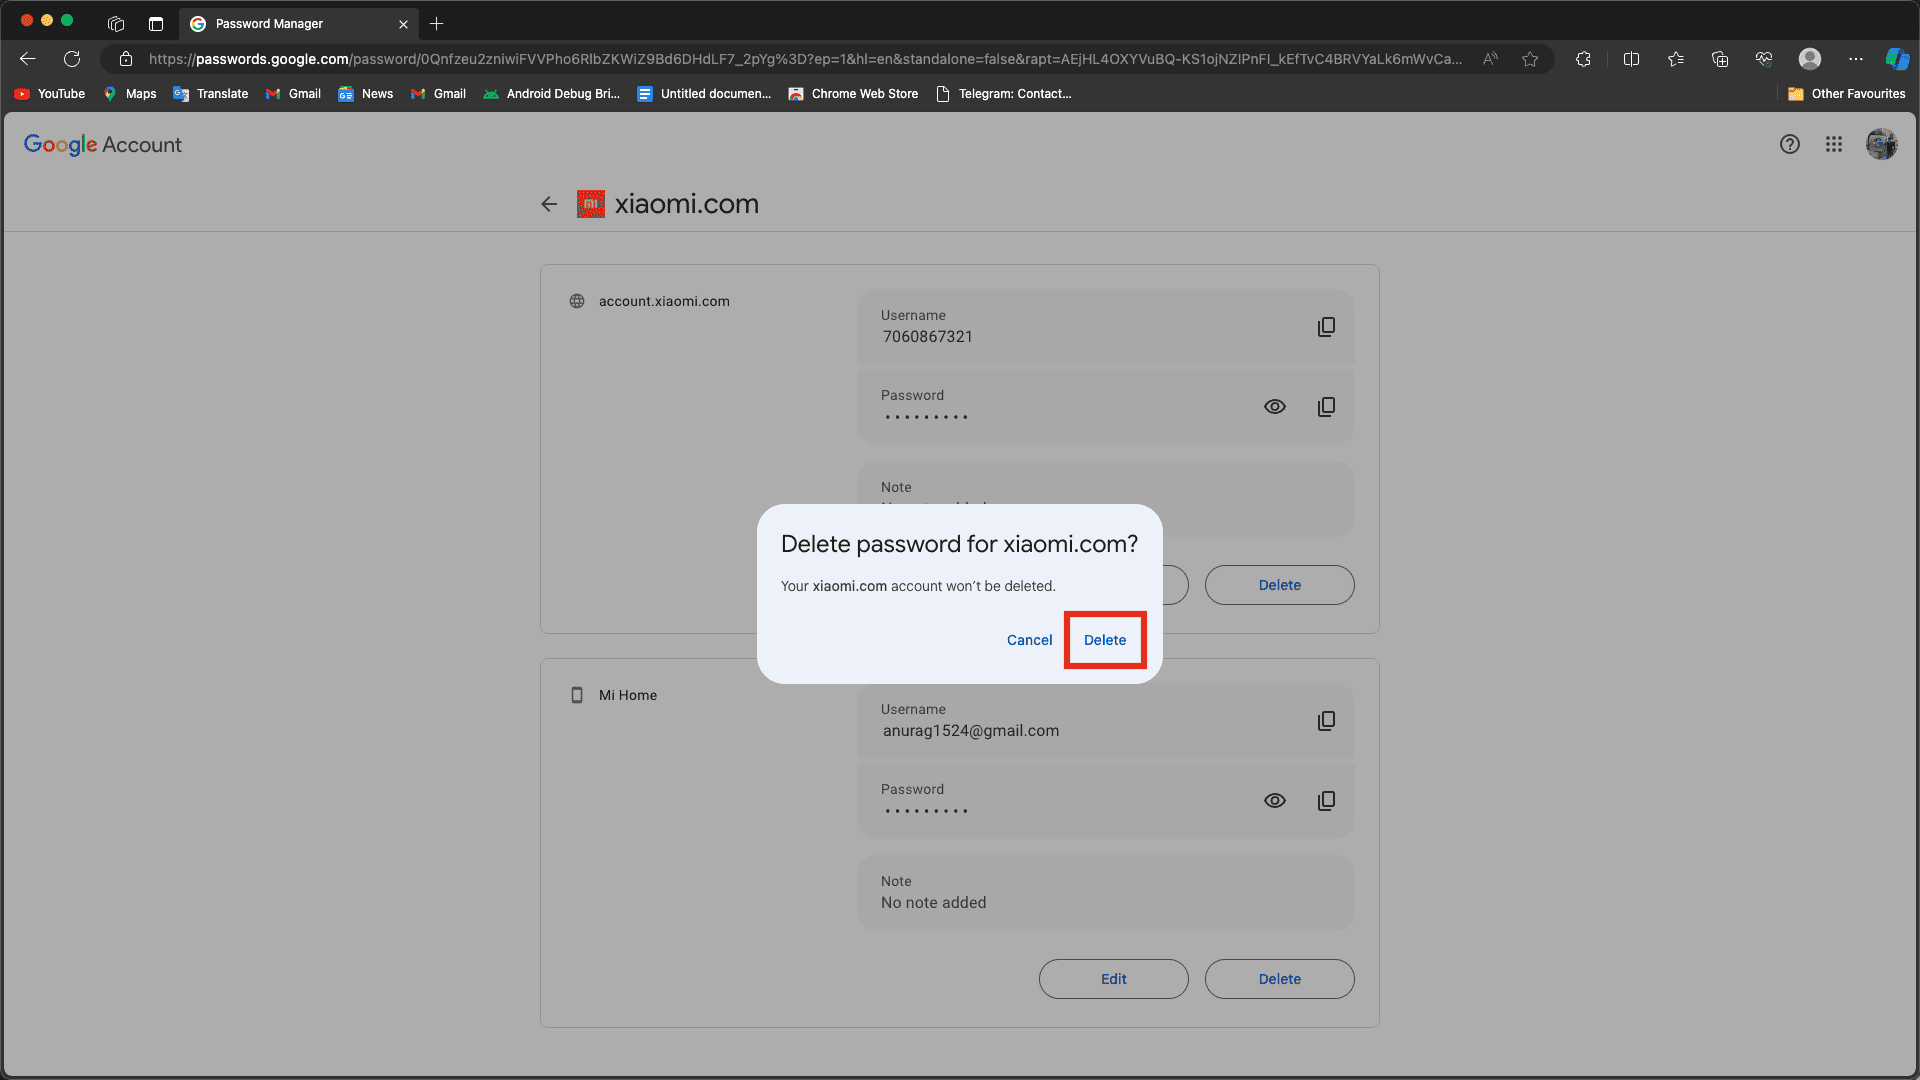
Task: Open the Google apps grid
Action: 1834,144
